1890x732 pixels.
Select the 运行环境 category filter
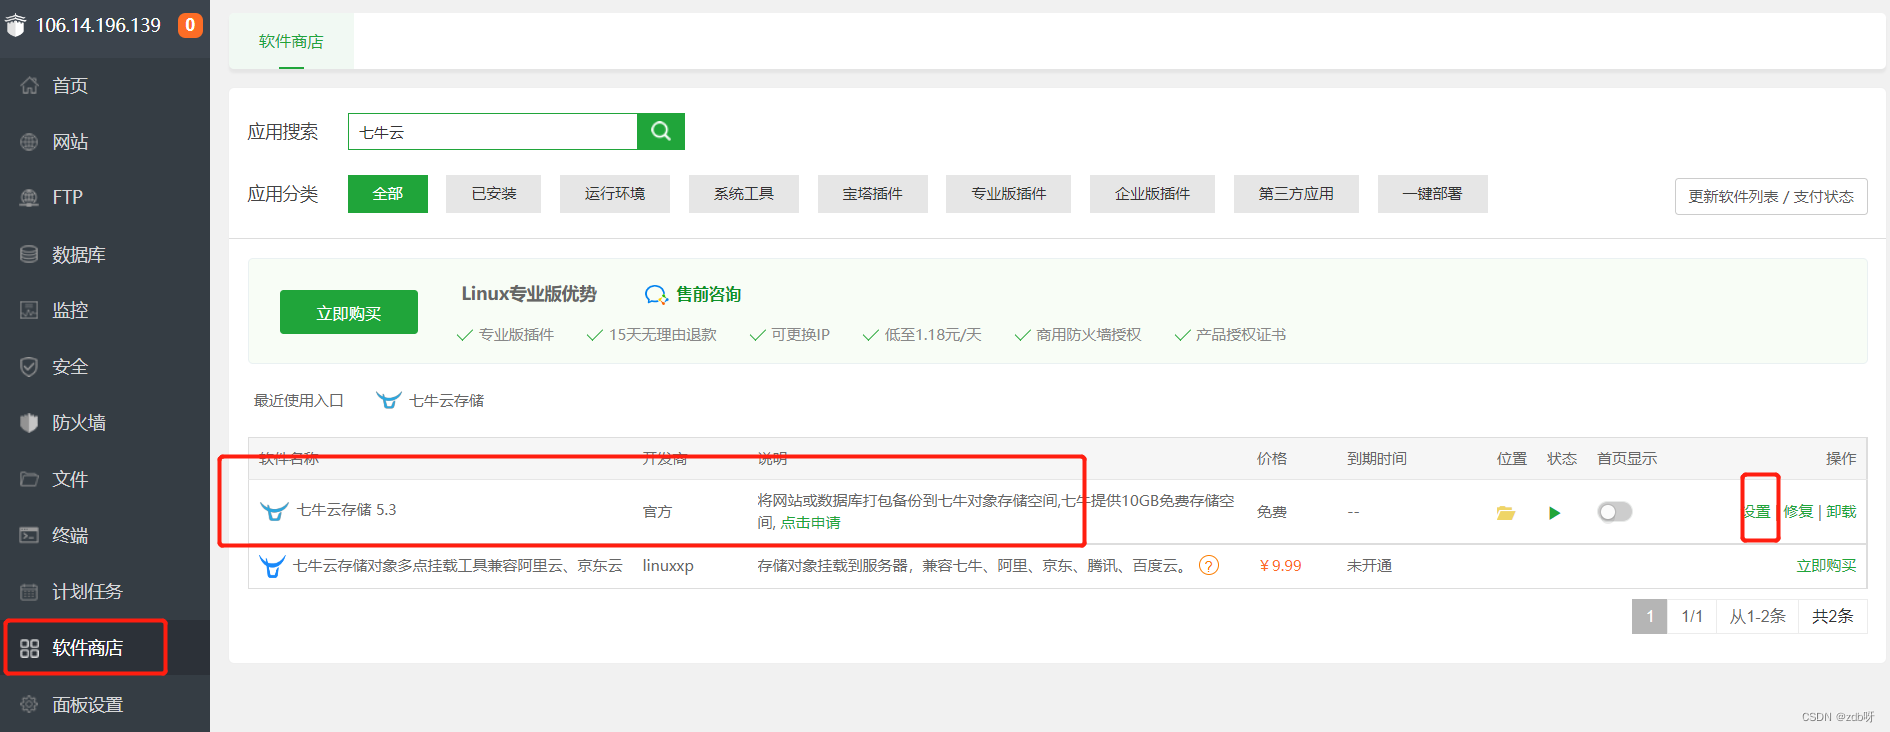coord(615,194)
